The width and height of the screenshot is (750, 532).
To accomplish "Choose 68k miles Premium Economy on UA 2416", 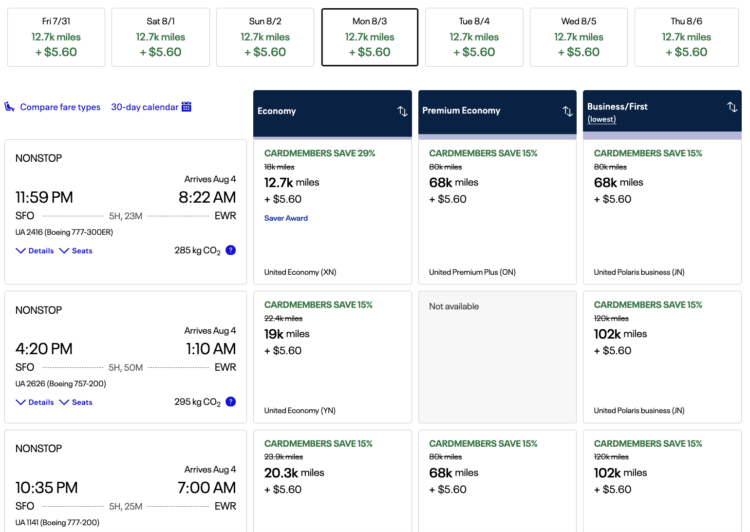I will [497, 212].
